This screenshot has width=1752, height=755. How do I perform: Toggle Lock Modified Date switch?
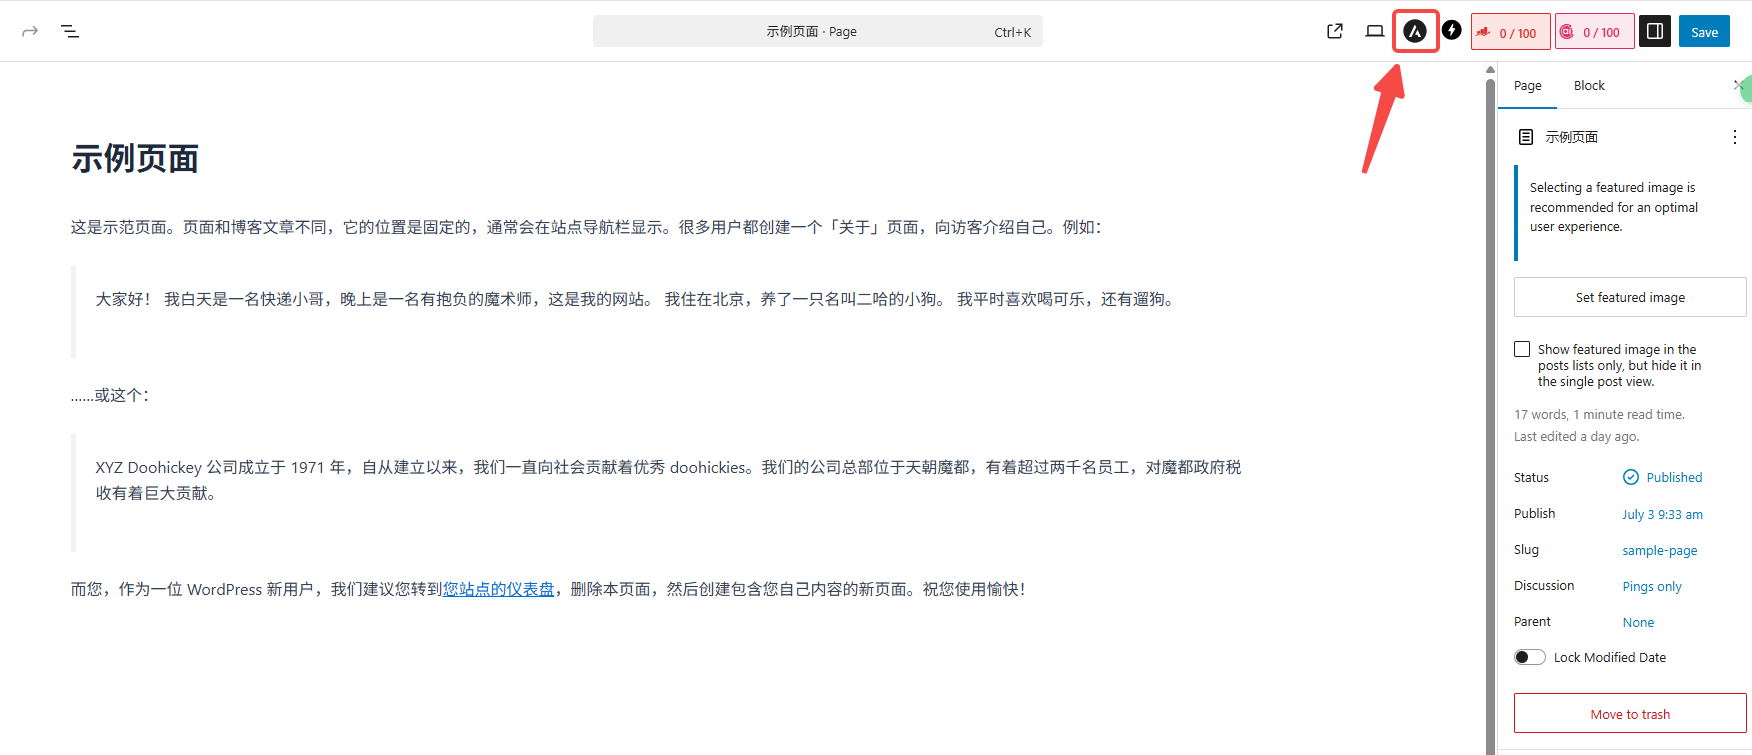pyautogui.click(x=1529, y=657)
